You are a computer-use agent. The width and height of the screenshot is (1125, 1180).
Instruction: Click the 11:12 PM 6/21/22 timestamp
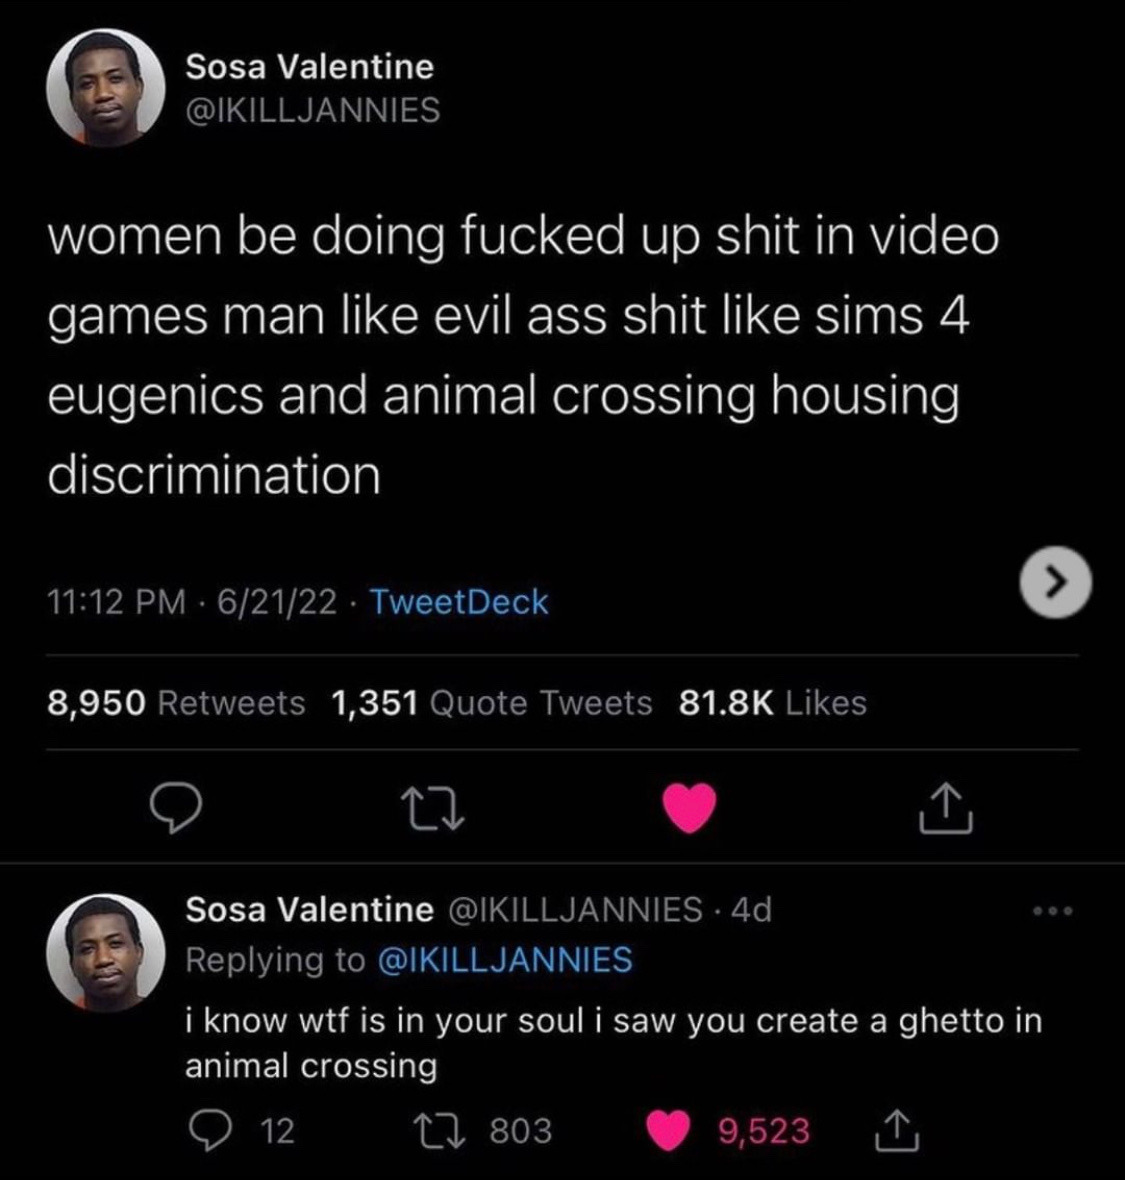point(192,602)
